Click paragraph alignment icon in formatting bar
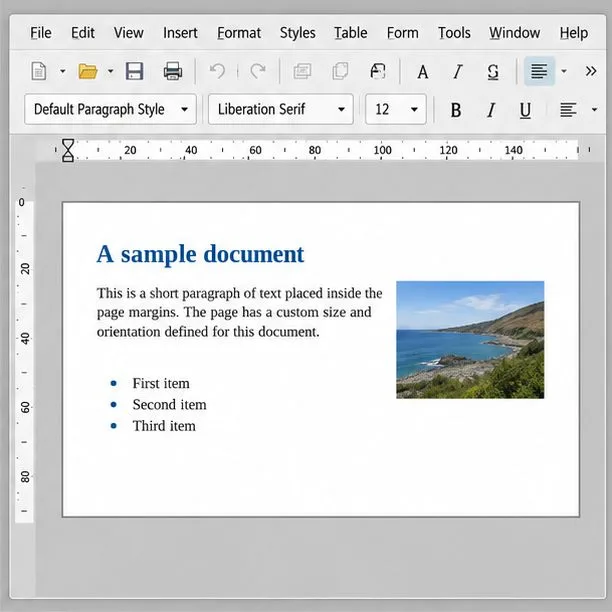Viewport: 612px width, 612px height. coord(568,110)
